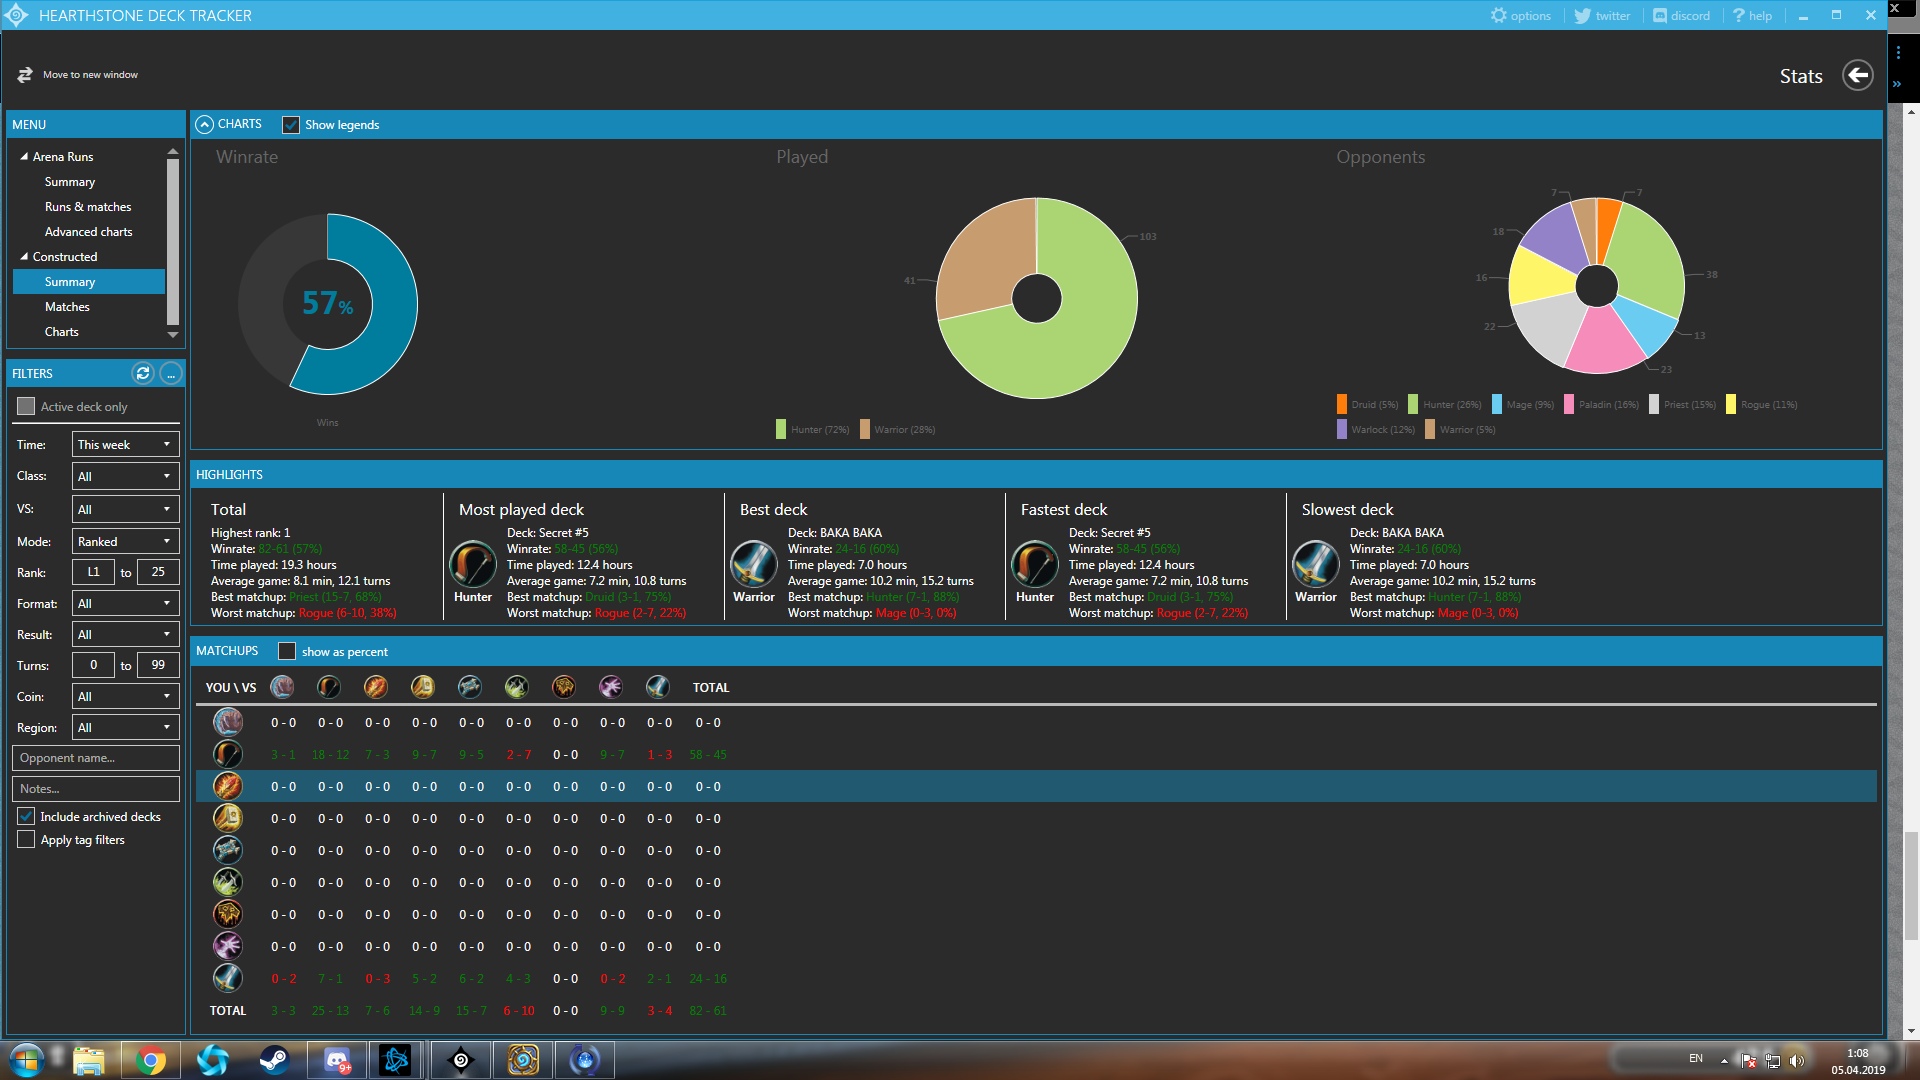Toggle the Show legends checkbox
1920x1080 pixels.
click(x=291, y=125)
